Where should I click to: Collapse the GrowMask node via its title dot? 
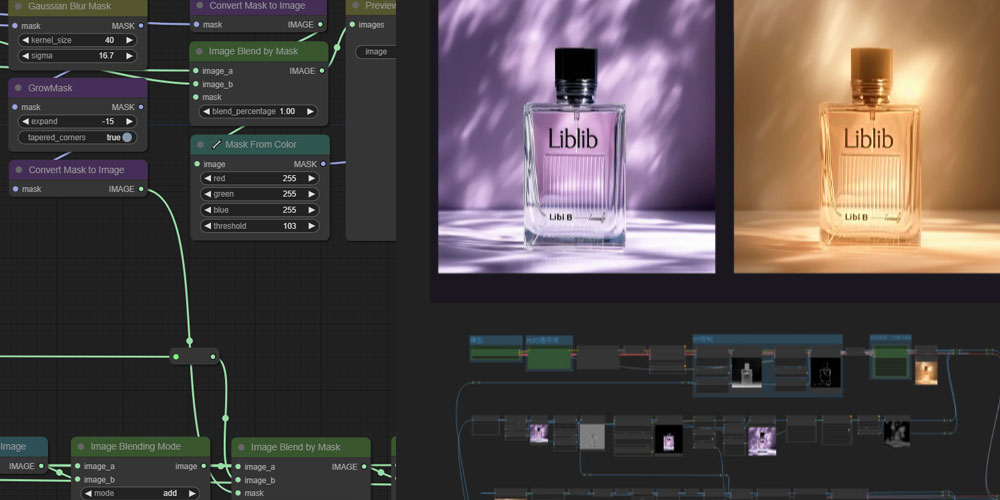coord(18,87)
